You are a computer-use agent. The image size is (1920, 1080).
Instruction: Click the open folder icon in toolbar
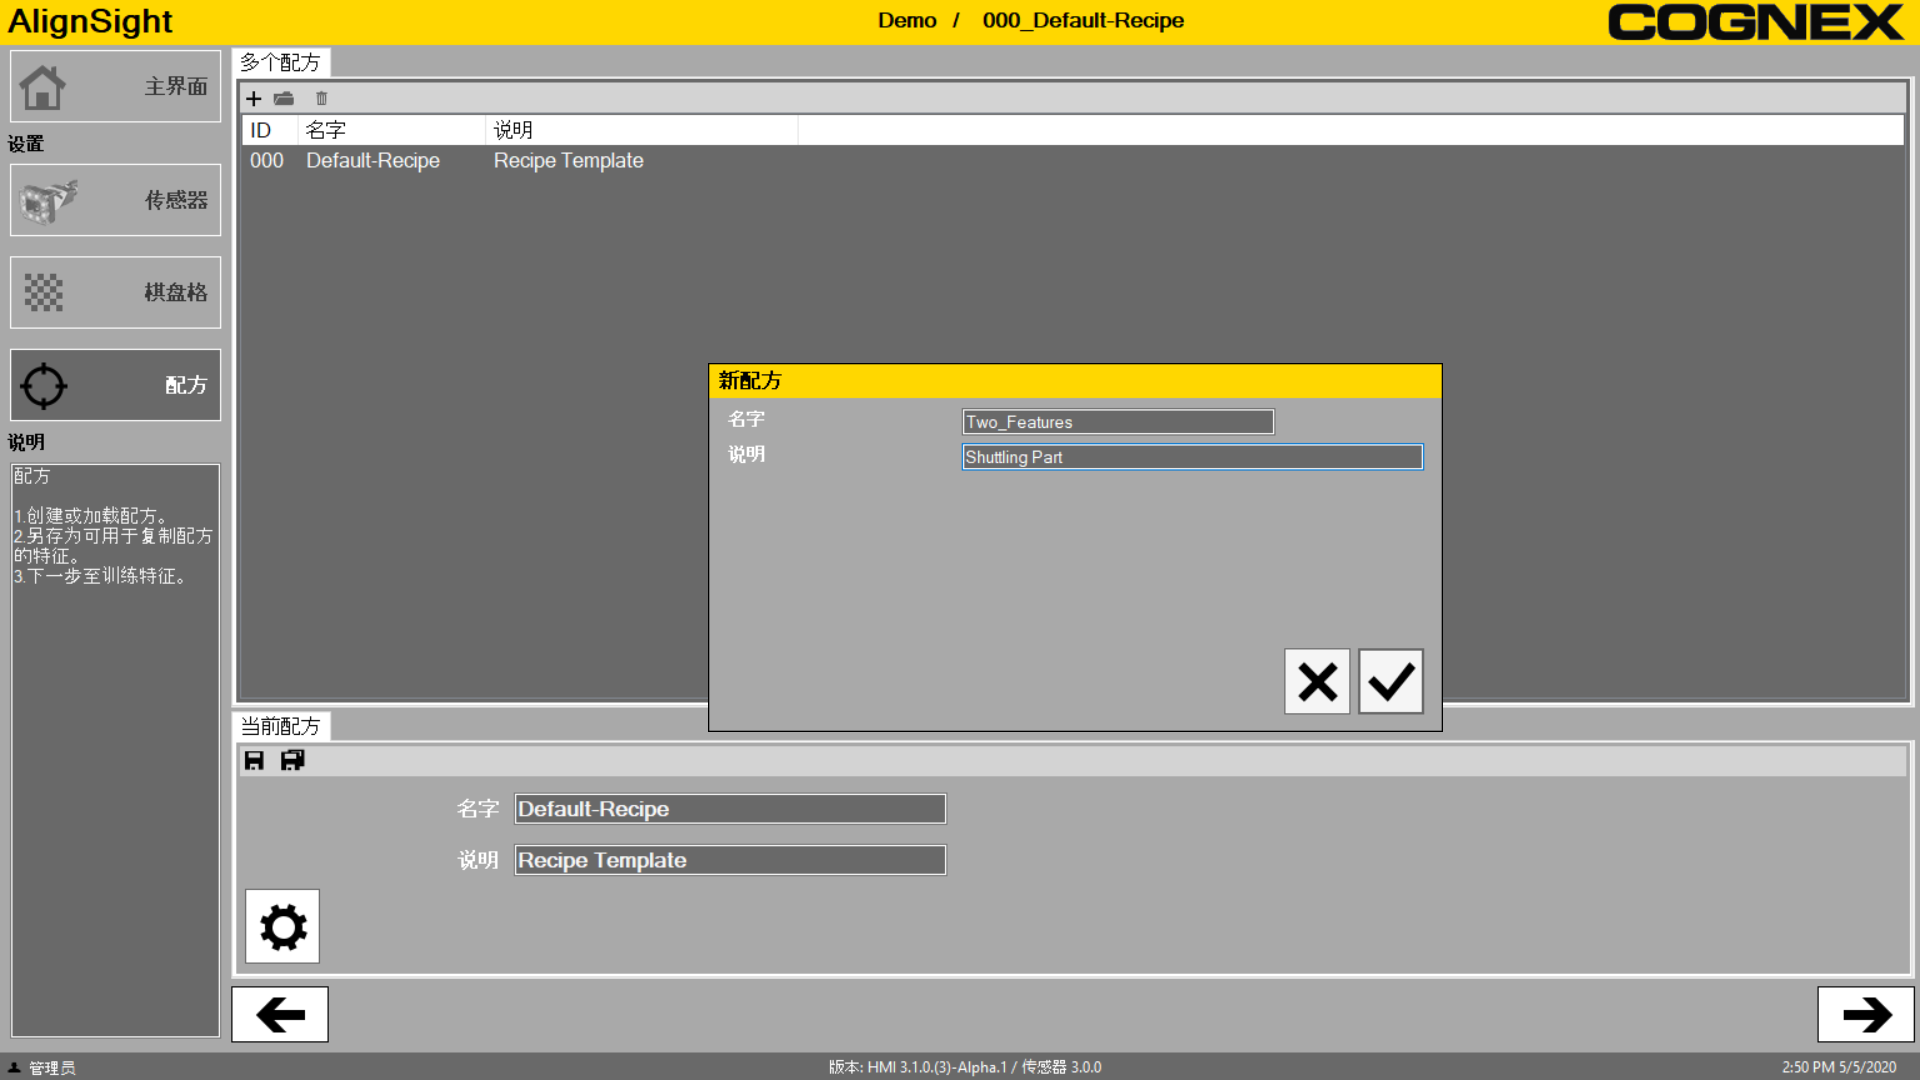pyautogui.click(x=284, y=99)
